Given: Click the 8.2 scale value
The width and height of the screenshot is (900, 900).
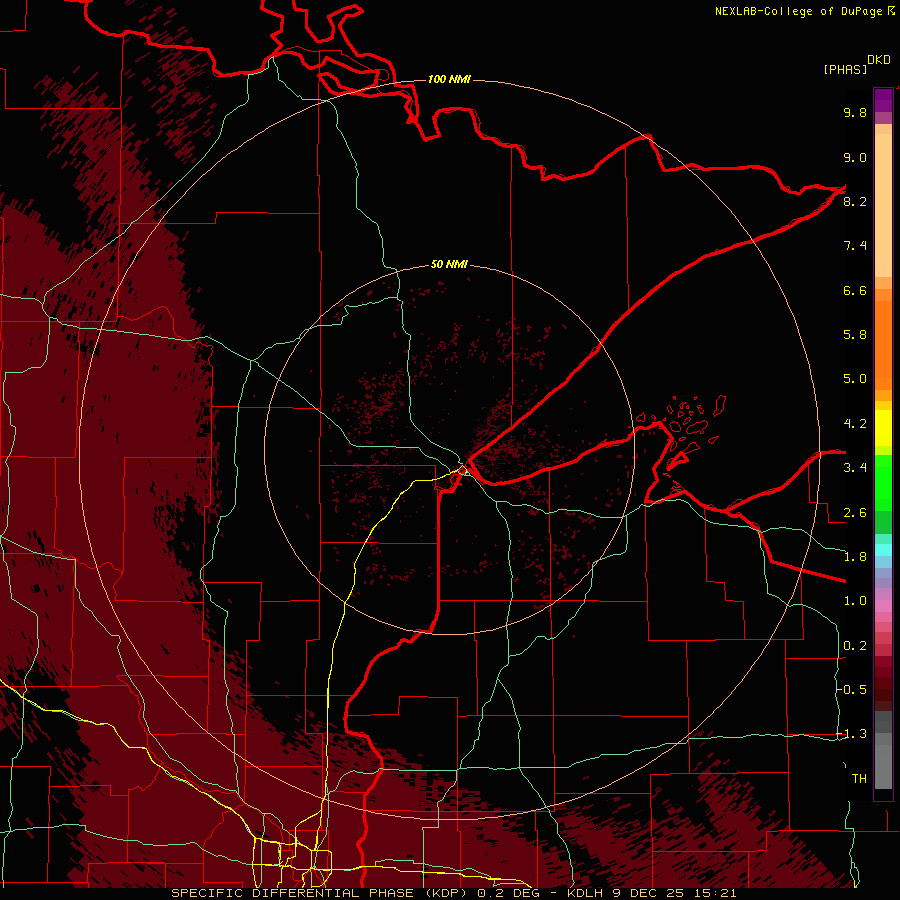Looking at the screenshot, I should (x=855, y=201).
